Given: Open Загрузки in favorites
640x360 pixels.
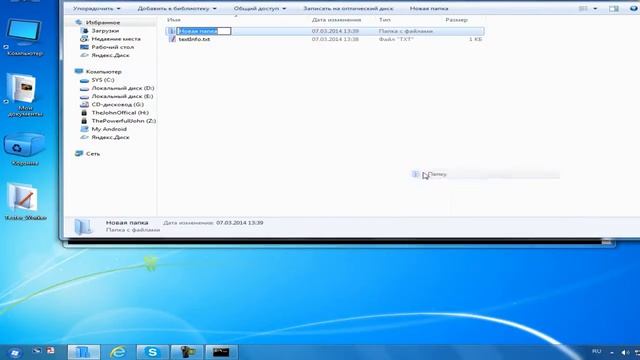Looking at the screenshot, I should [105, 31].
